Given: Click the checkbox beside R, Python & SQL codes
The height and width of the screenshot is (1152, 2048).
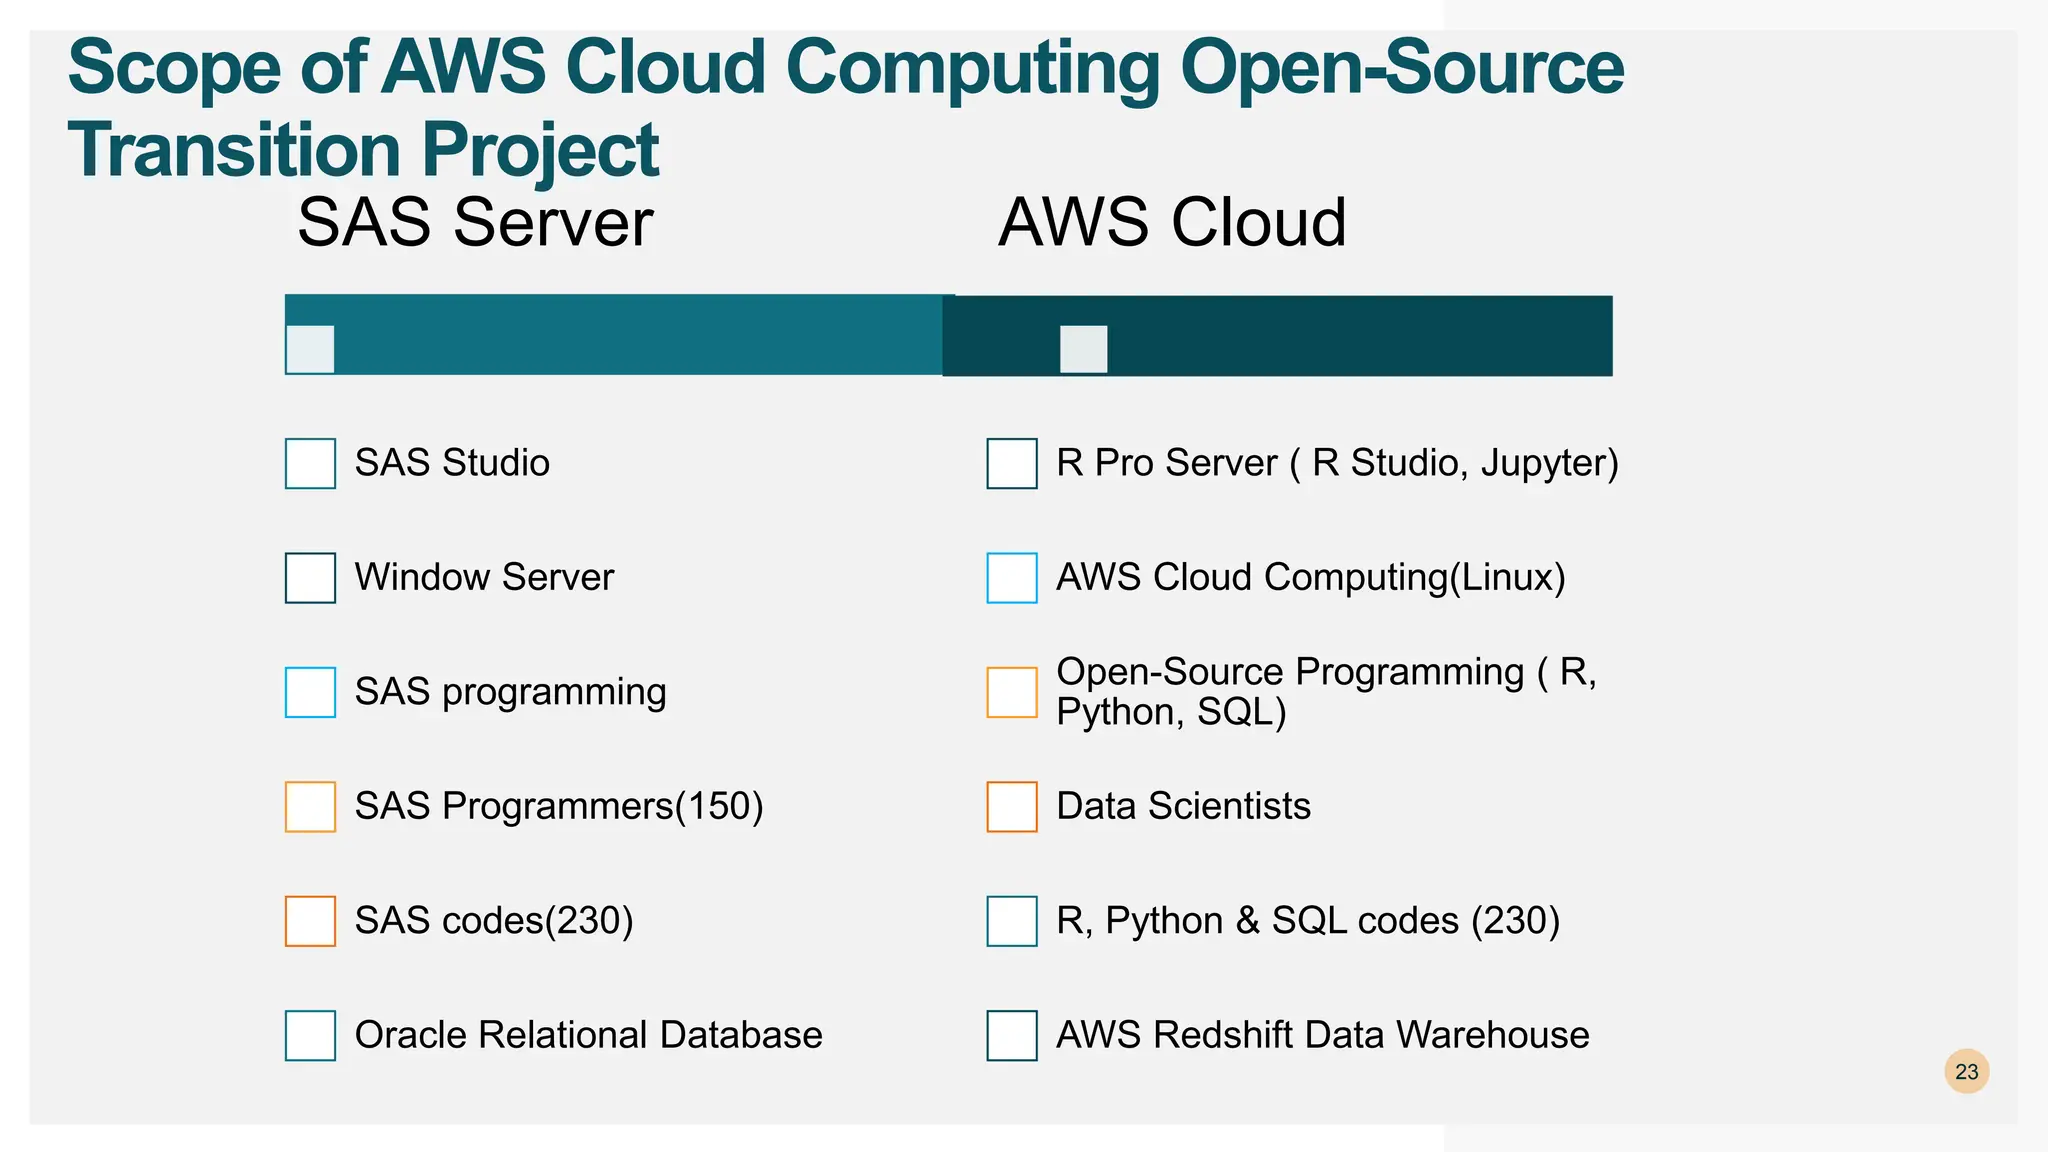Looking at the screenshot, I should click(x=1012, y=921).
